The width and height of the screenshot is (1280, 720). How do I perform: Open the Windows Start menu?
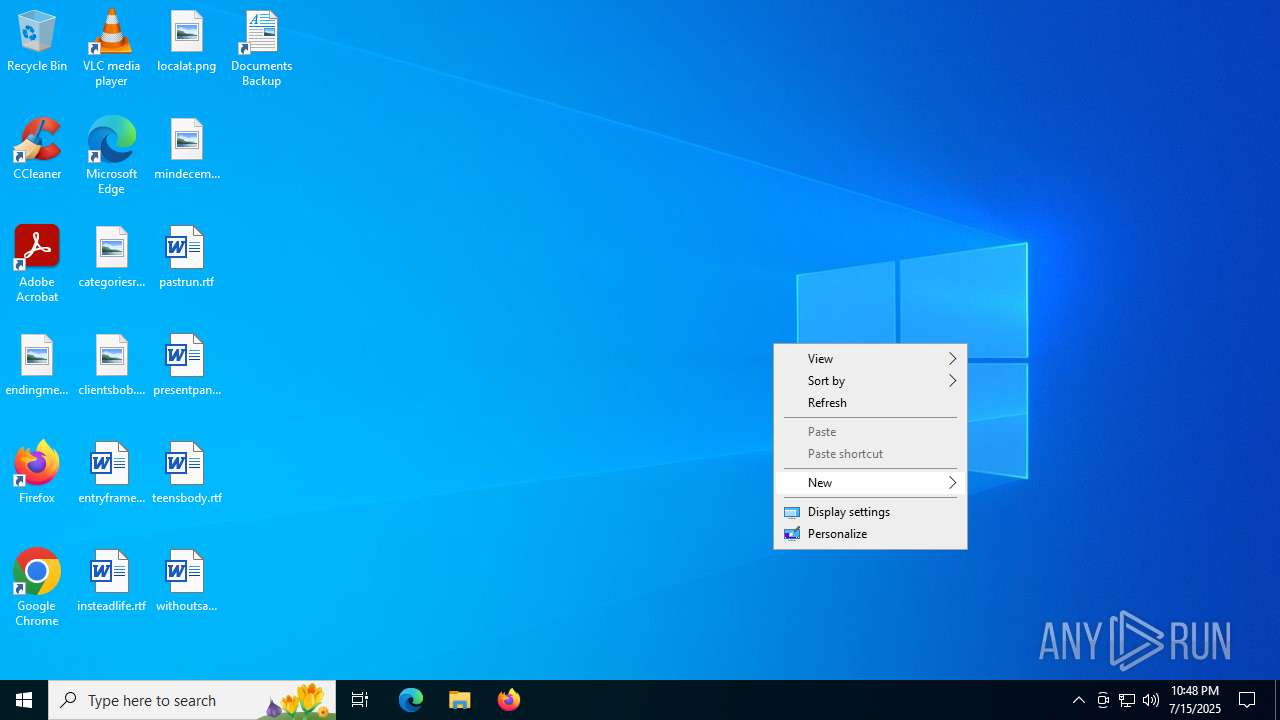(24, 700)
